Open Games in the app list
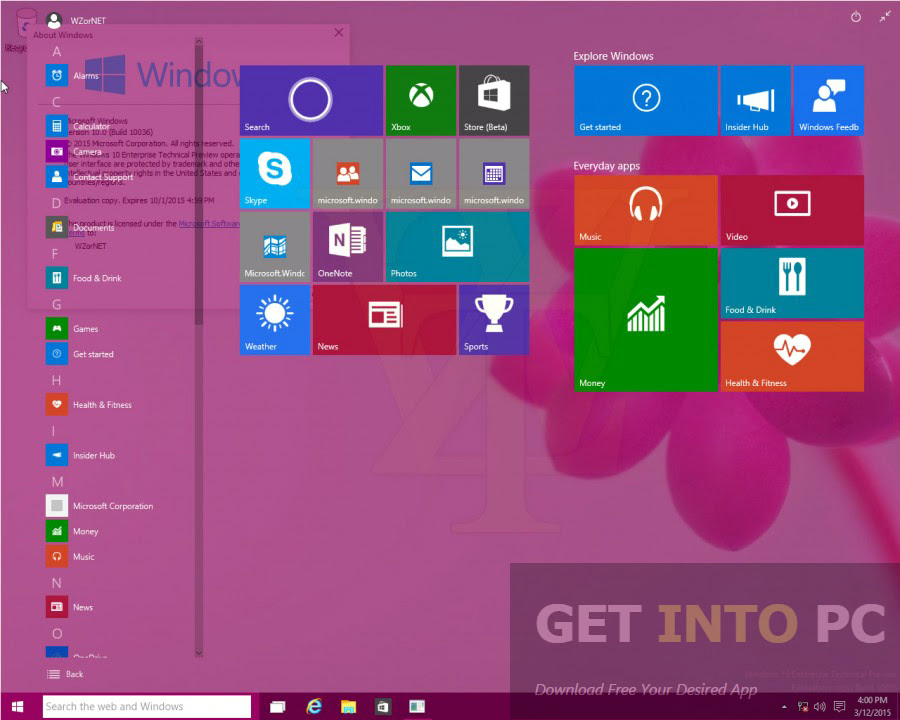Viewport: 900px width, 720px height. [x=72, y=329]
